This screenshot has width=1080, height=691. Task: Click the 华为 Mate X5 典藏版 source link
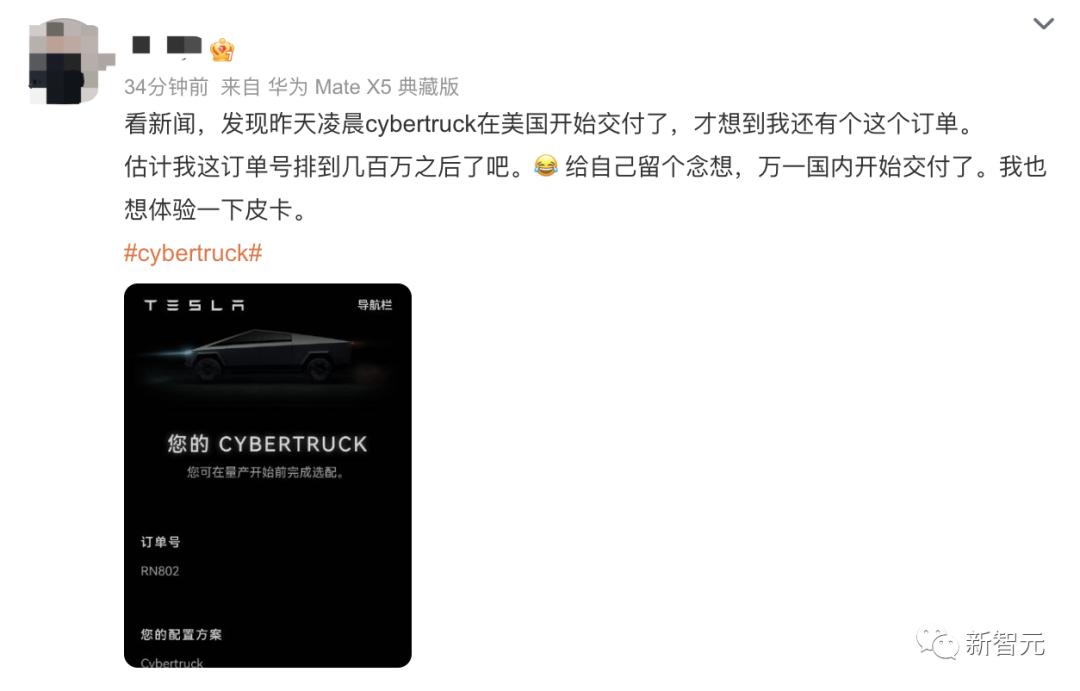pyautogui.click(x=364, y=87)
